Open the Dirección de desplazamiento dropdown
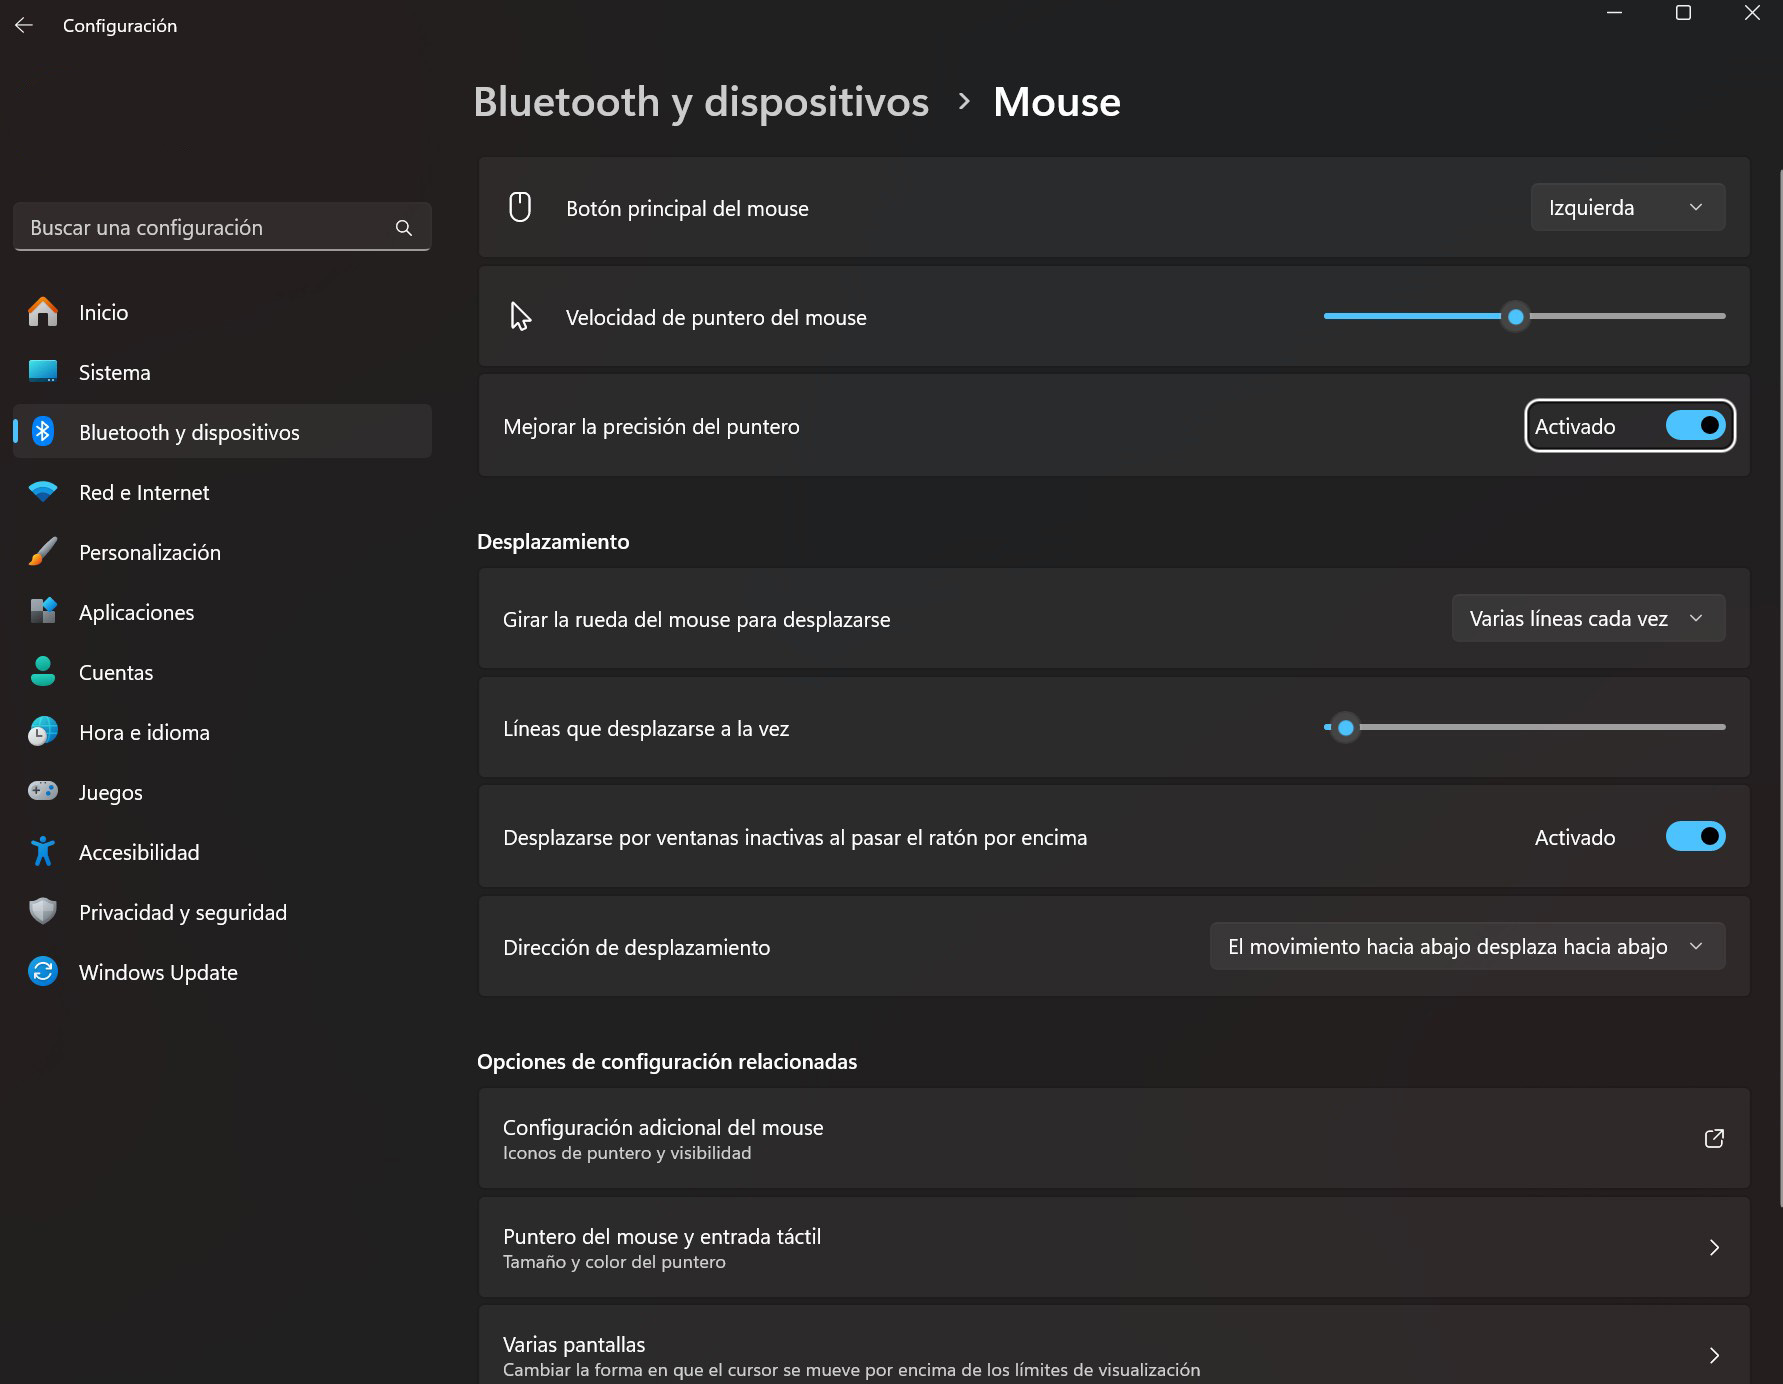Viewport: 1783px width, 1384px height. coord(1467,946)
